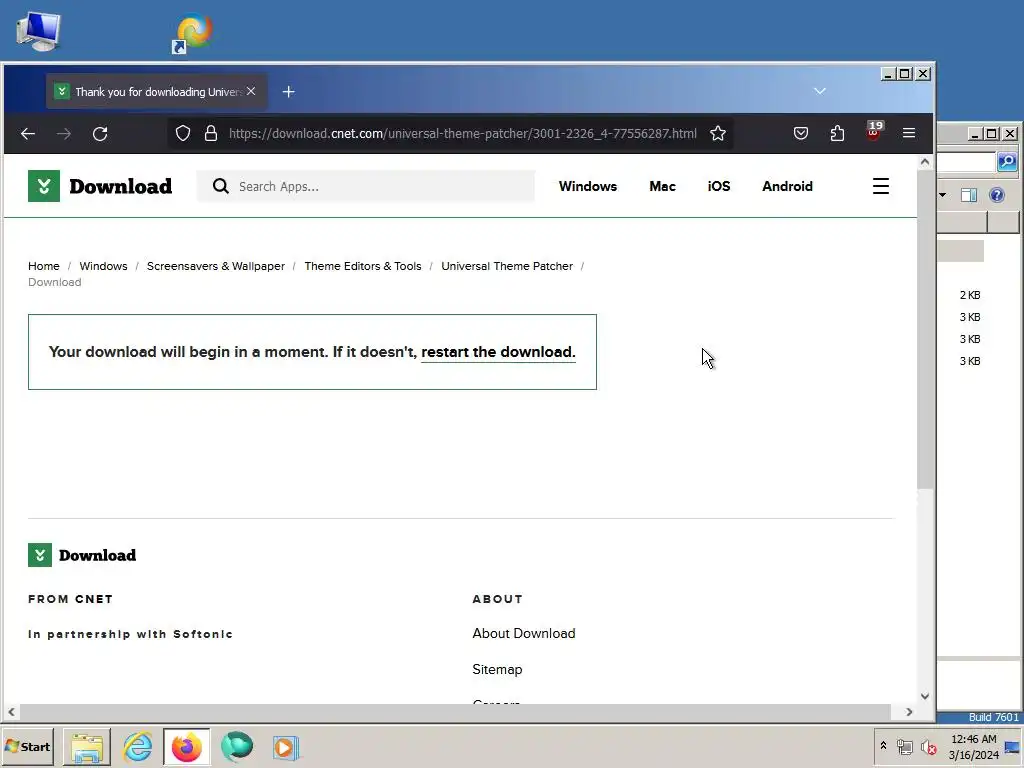
Task: Click the green Download logo in header
Action: pos(100,186)
